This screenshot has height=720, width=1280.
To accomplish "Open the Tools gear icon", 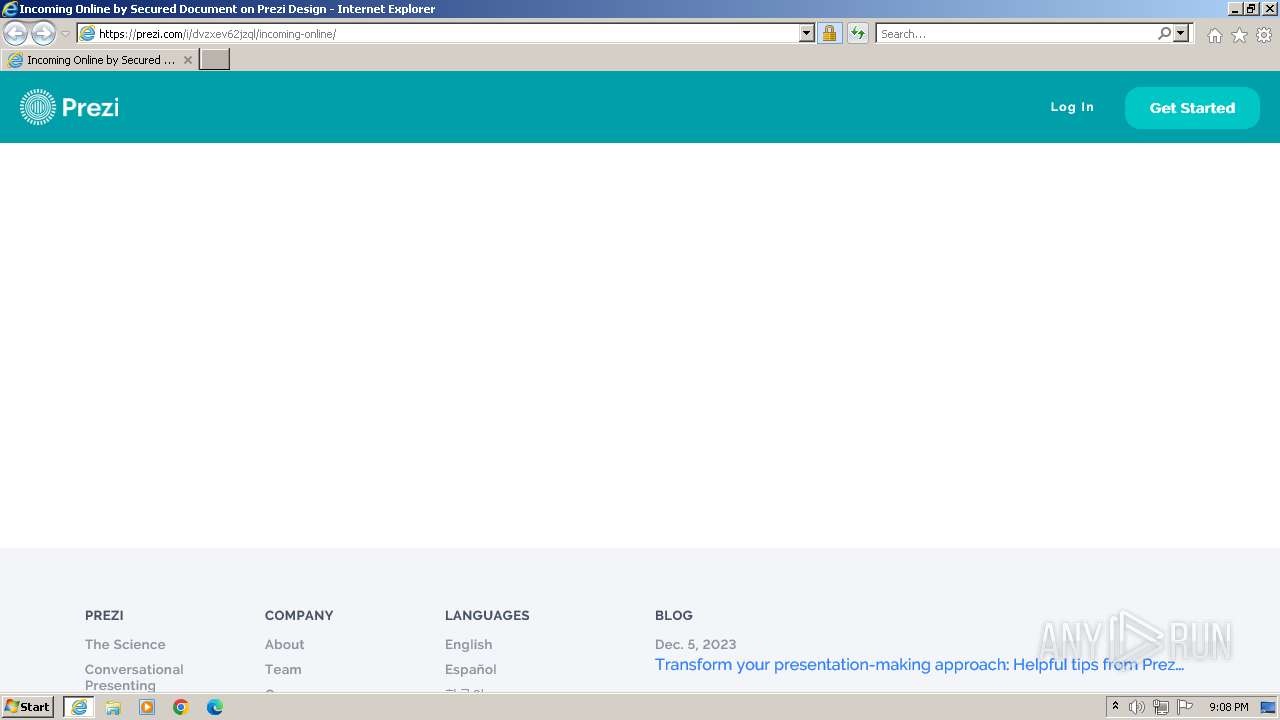I will 1264,35.
